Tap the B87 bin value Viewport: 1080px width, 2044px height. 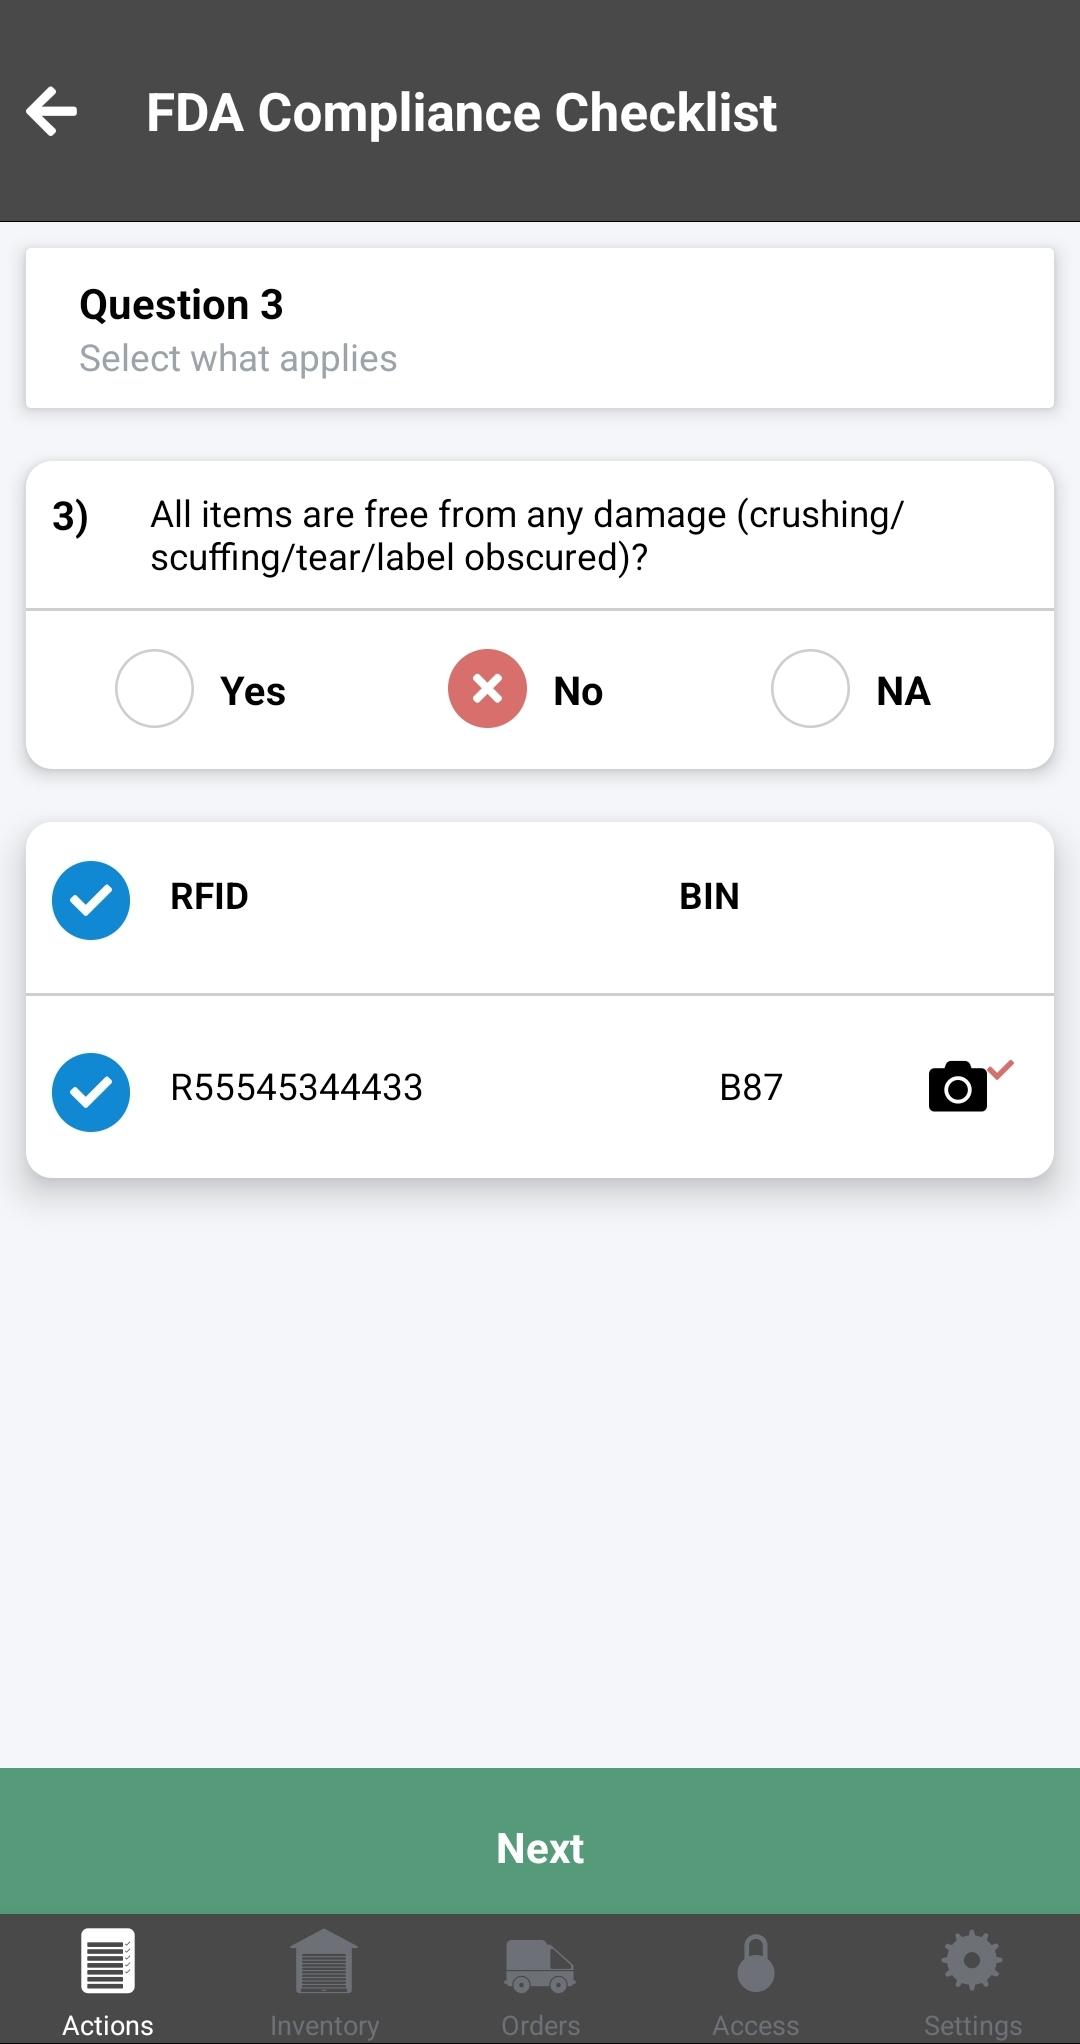(751, 1088)
